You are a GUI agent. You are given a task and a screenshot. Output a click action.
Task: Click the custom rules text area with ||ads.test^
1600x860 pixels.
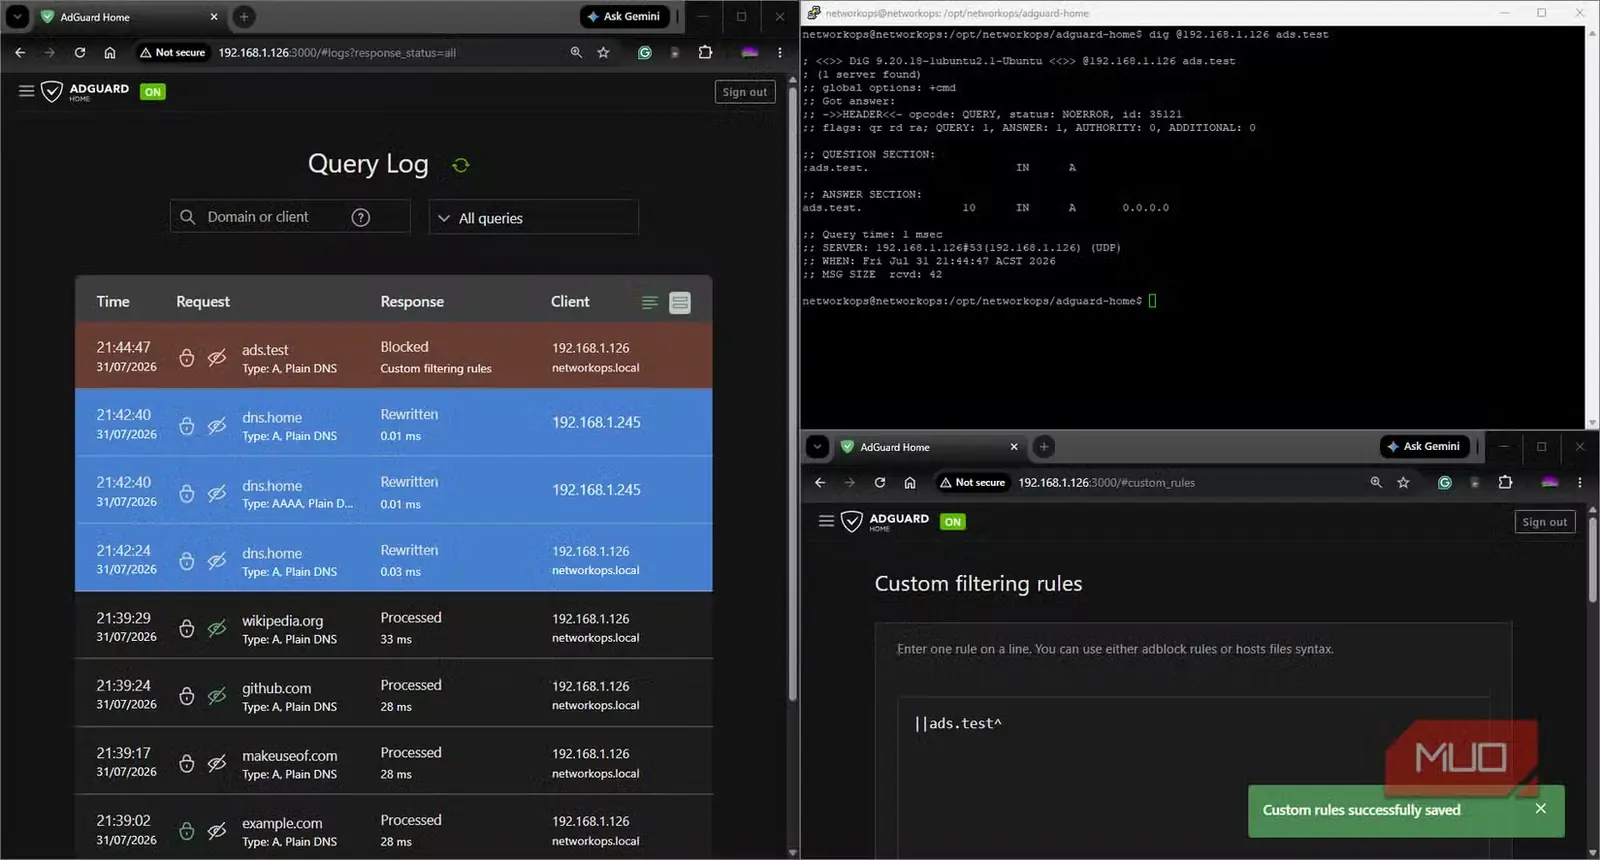point(1194,776)
